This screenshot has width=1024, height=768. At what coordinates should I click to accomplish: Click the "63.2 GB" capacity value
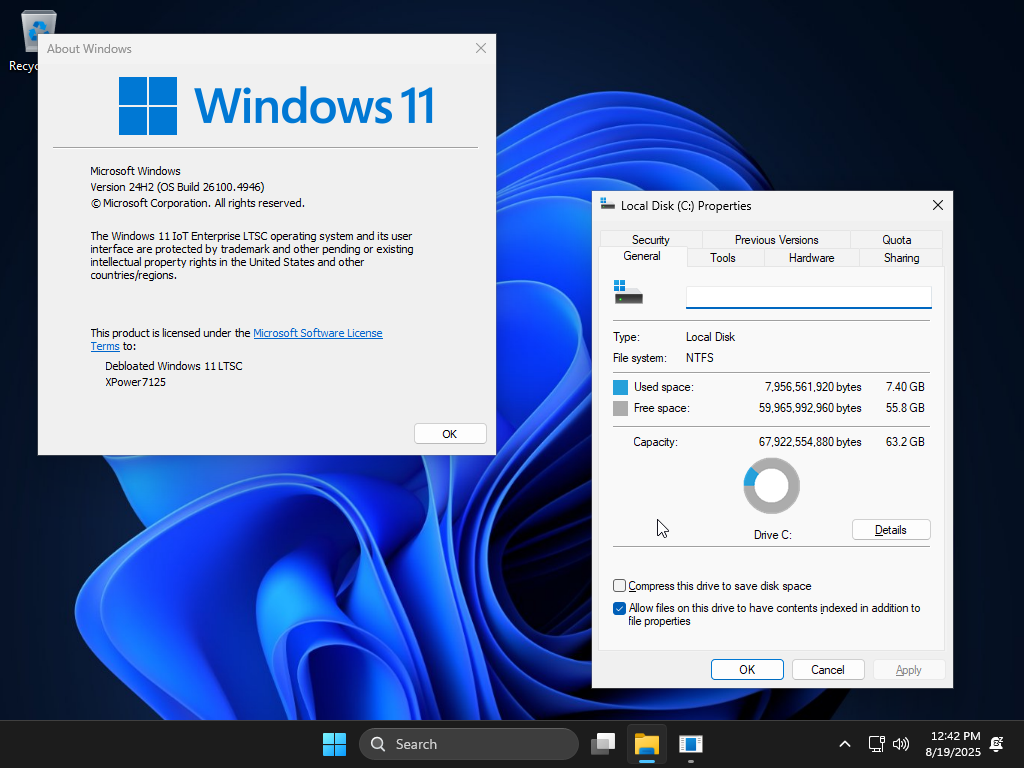click(905, 442)
